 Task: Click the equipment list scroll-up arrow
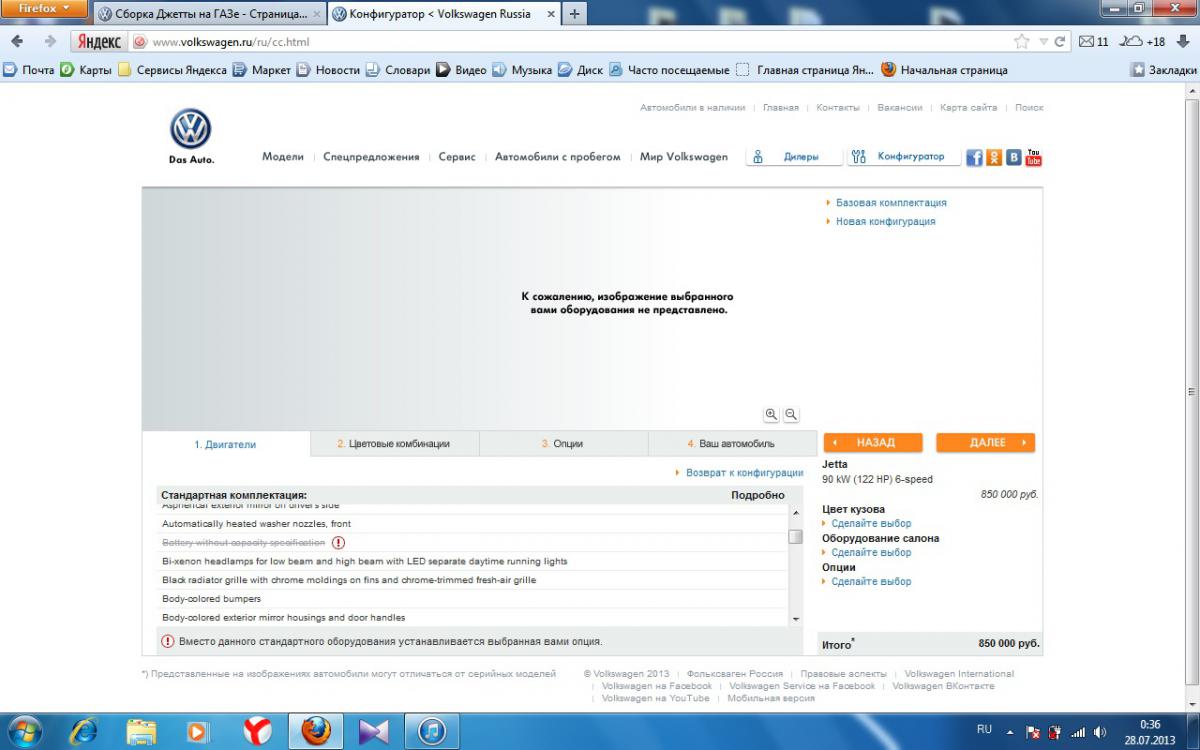tap(796, 513)
